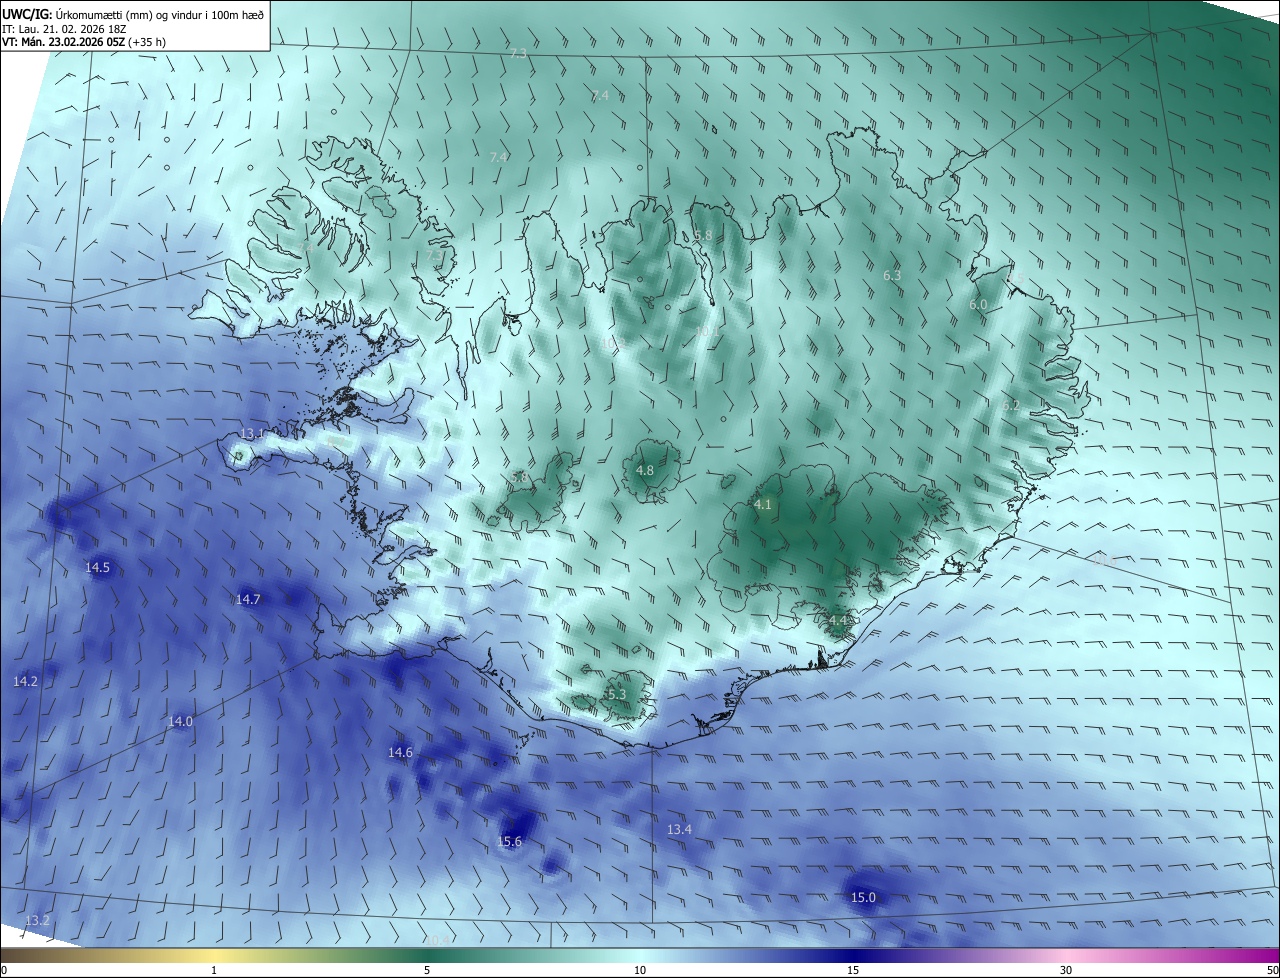Click the 10 tick on the colour scale
Screen dimensions: 1280x978
640,970
